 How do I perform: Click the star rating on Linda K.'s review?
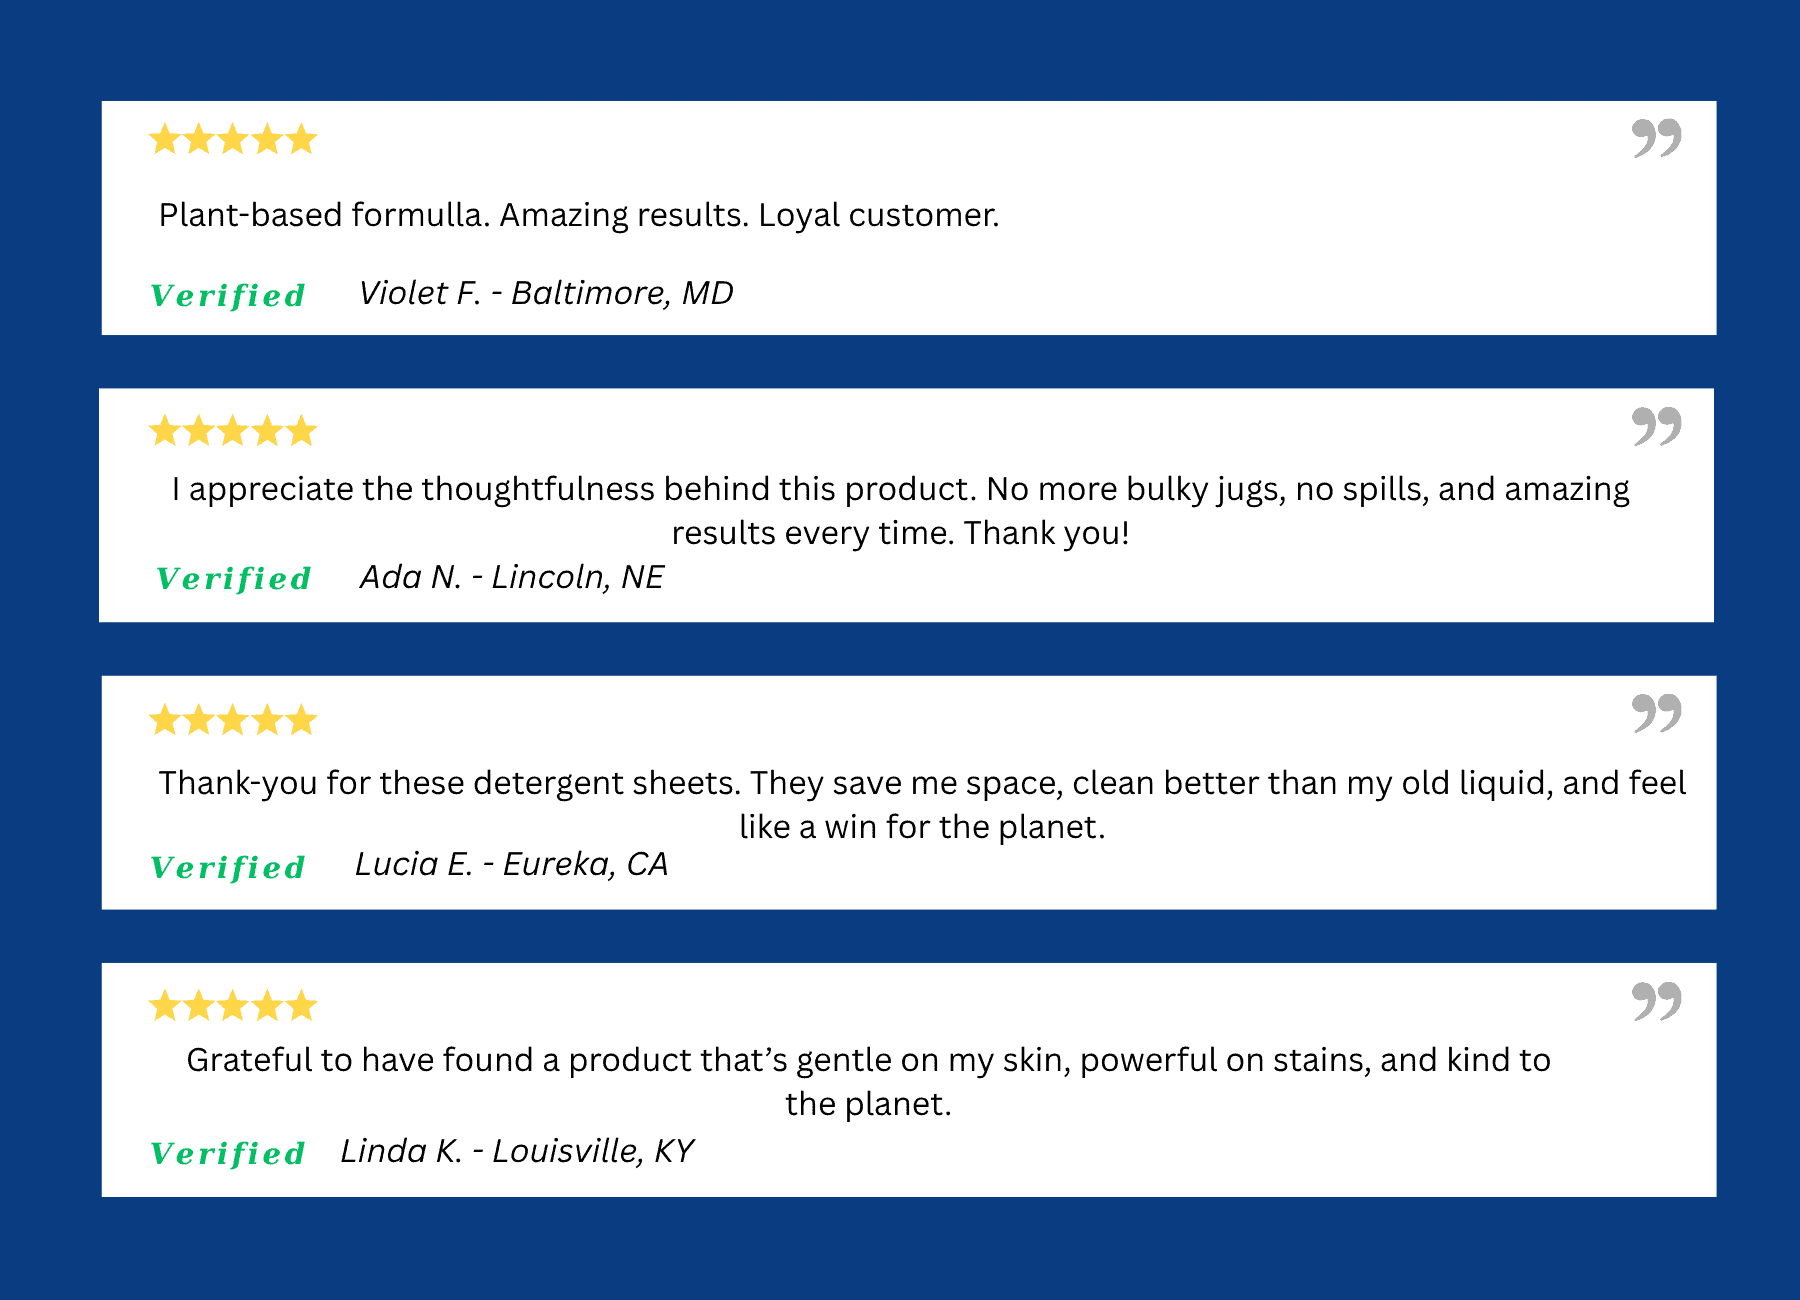coord(233,1005)
